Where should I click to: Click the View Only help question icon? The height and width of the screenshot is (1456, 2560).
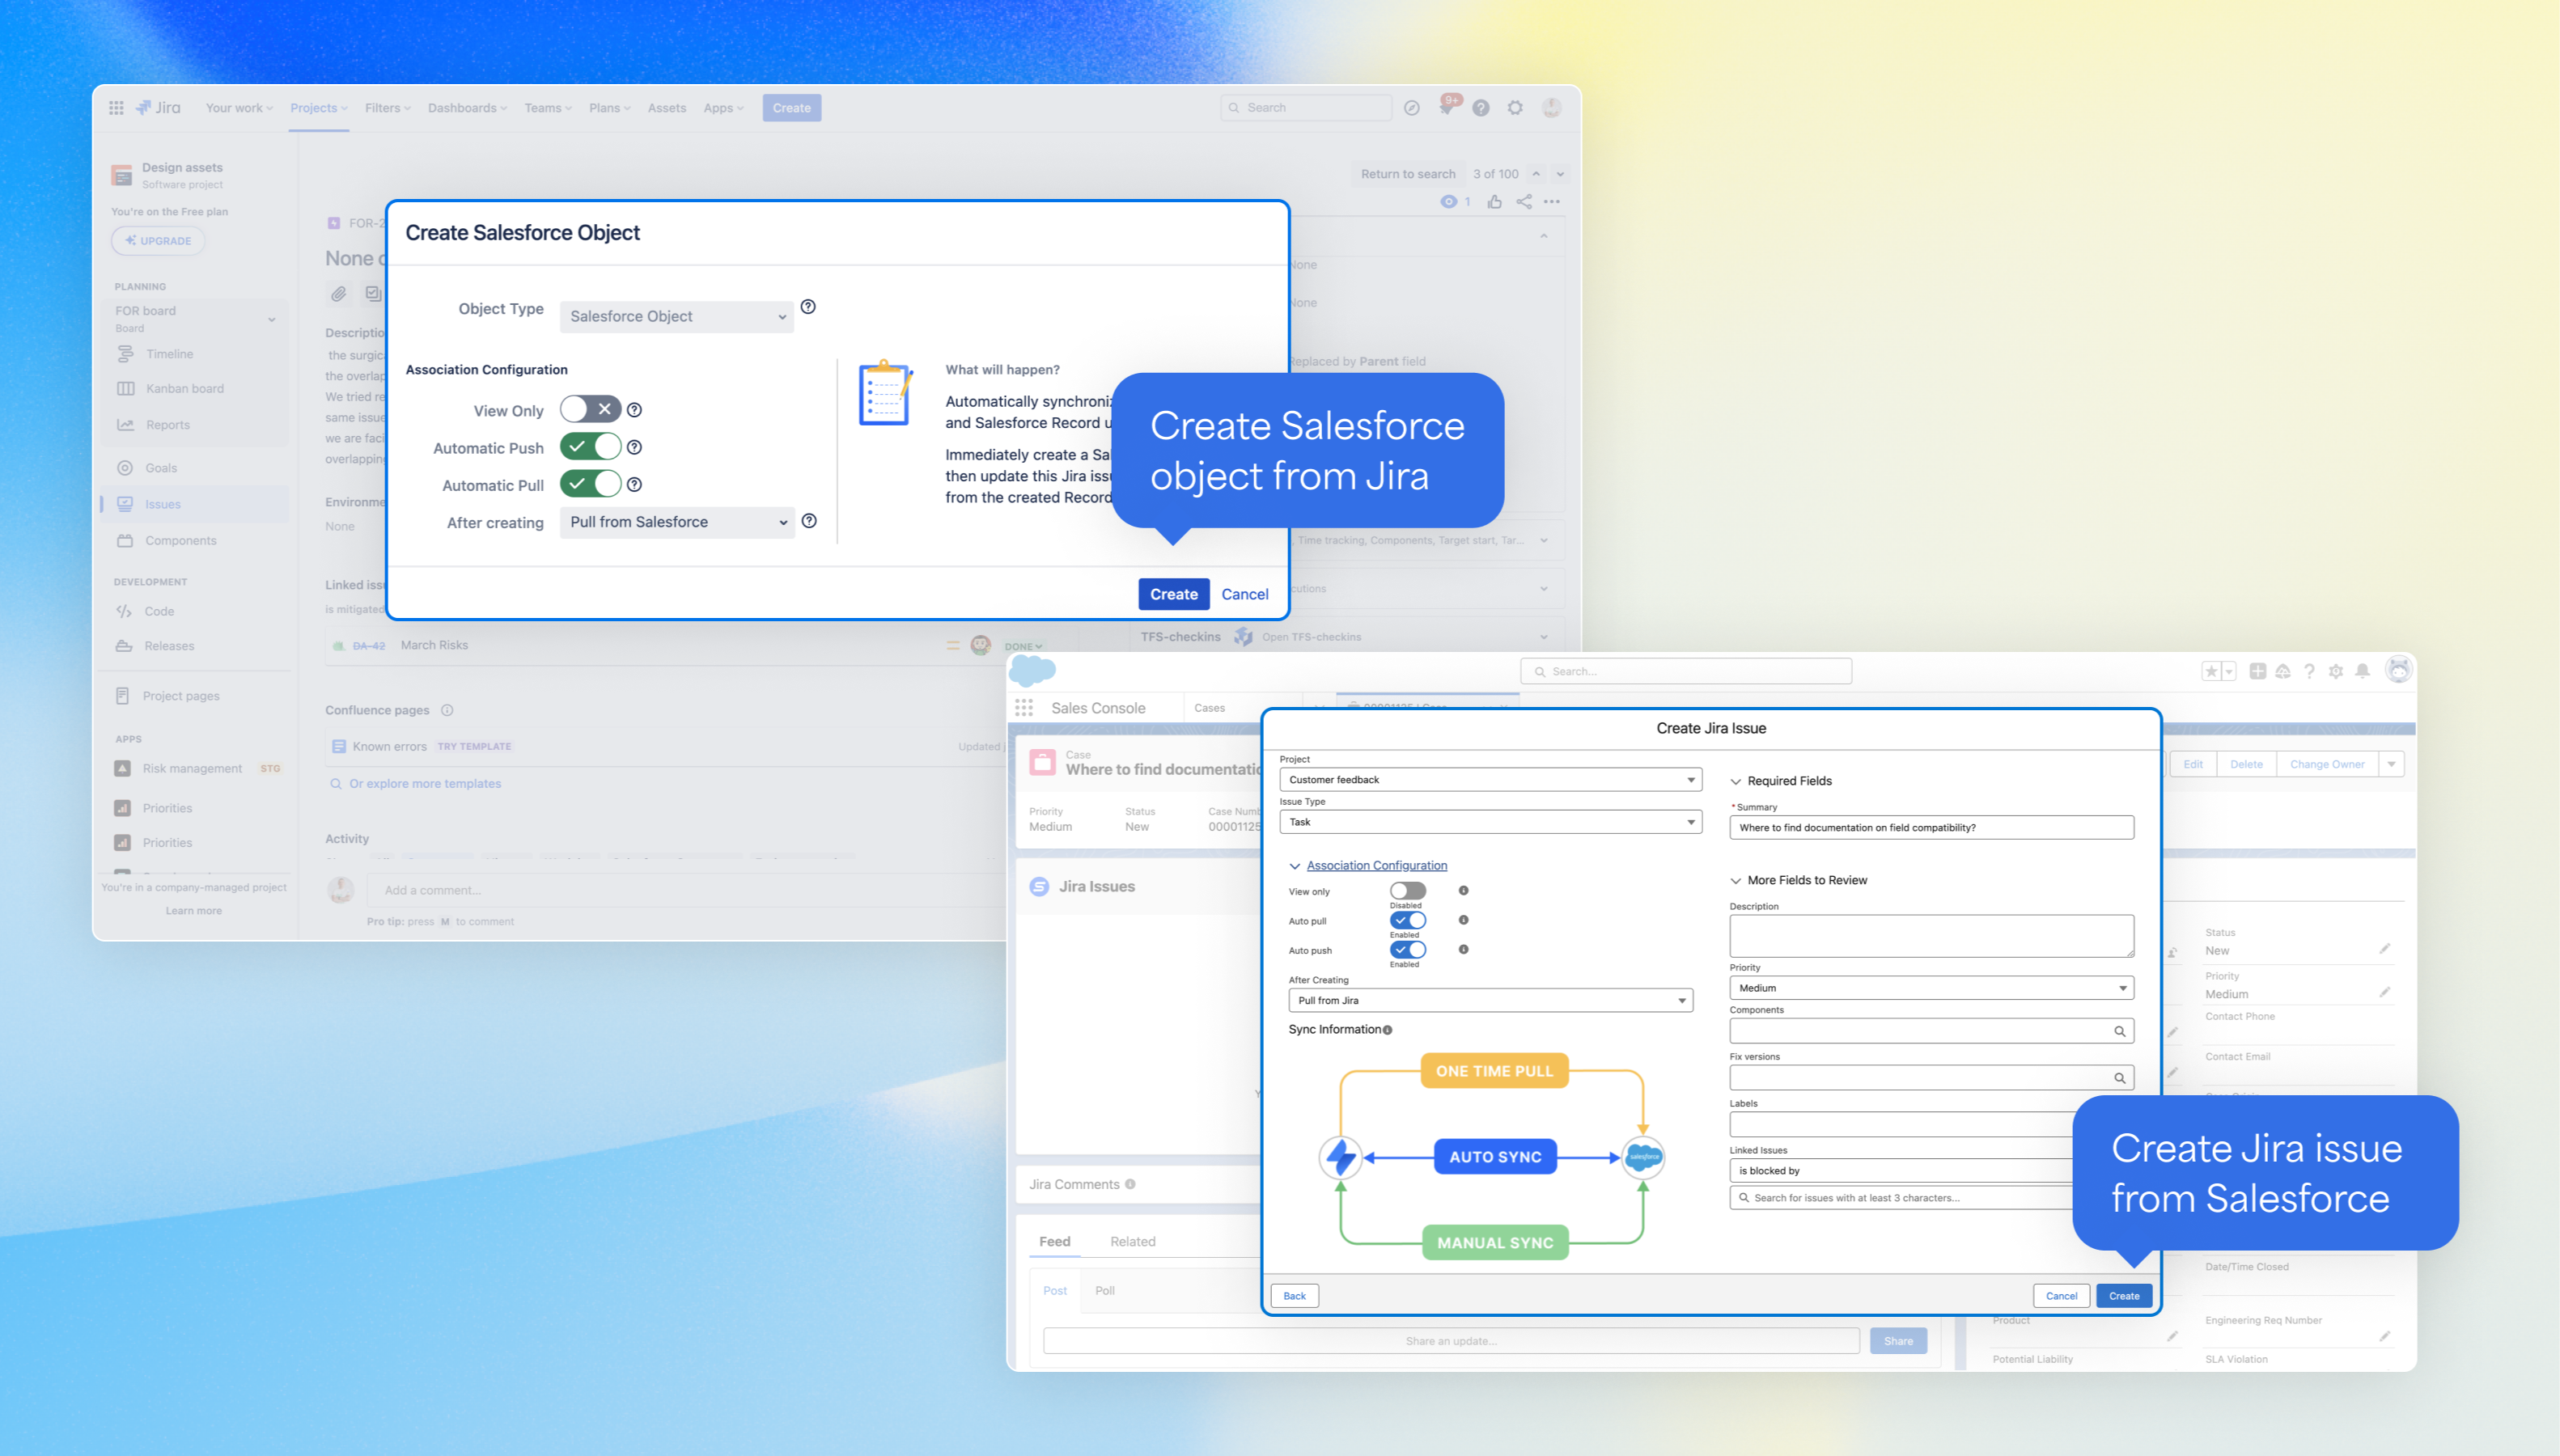pos(634,410)
